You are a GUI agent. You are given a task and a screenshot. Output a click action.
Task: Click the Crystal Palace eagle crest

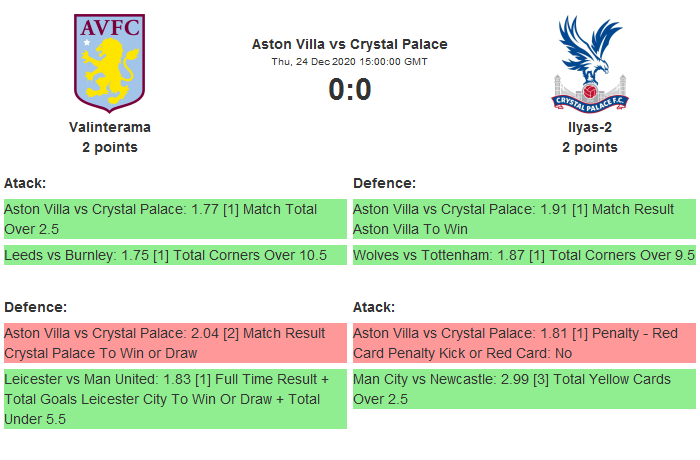click(589, 62)
